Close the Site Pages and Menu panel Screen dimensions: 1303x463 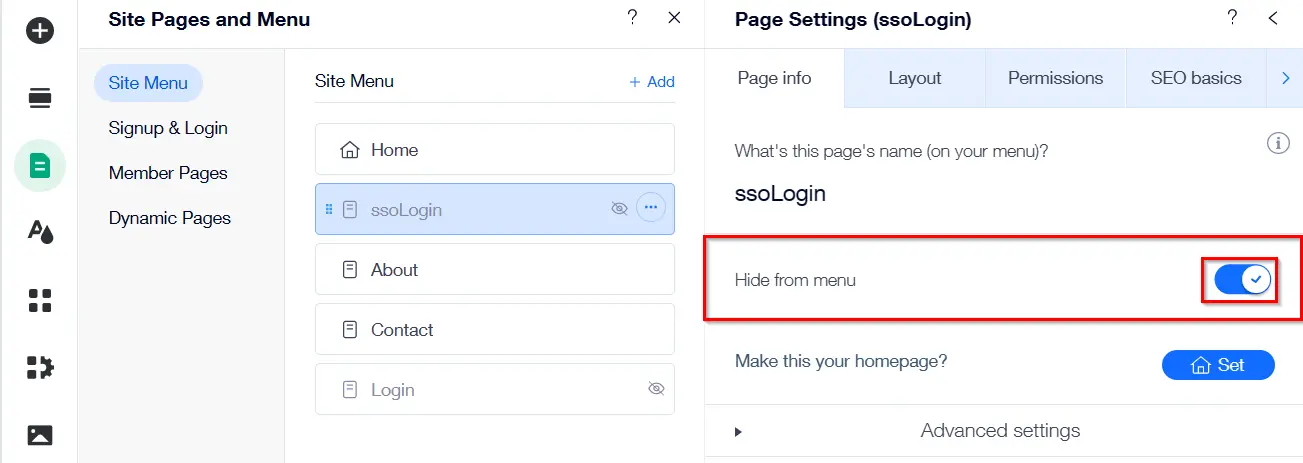[x=675, y=17]
